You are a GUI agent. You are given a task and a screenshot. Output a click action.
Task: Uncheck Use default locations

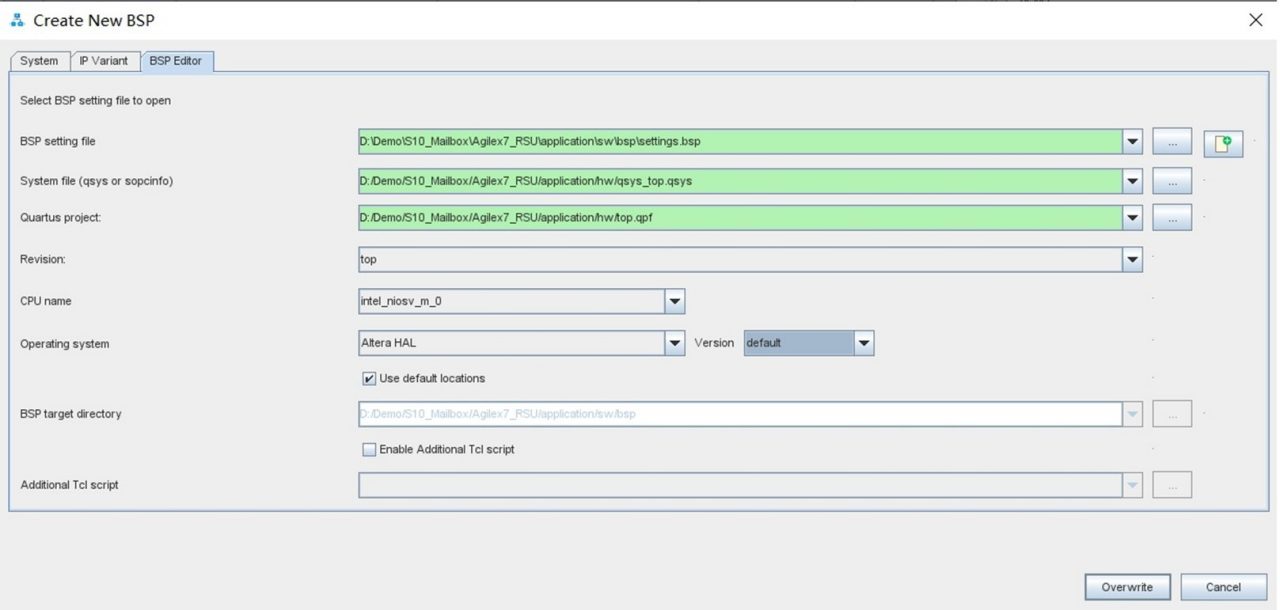coord(369,379)
